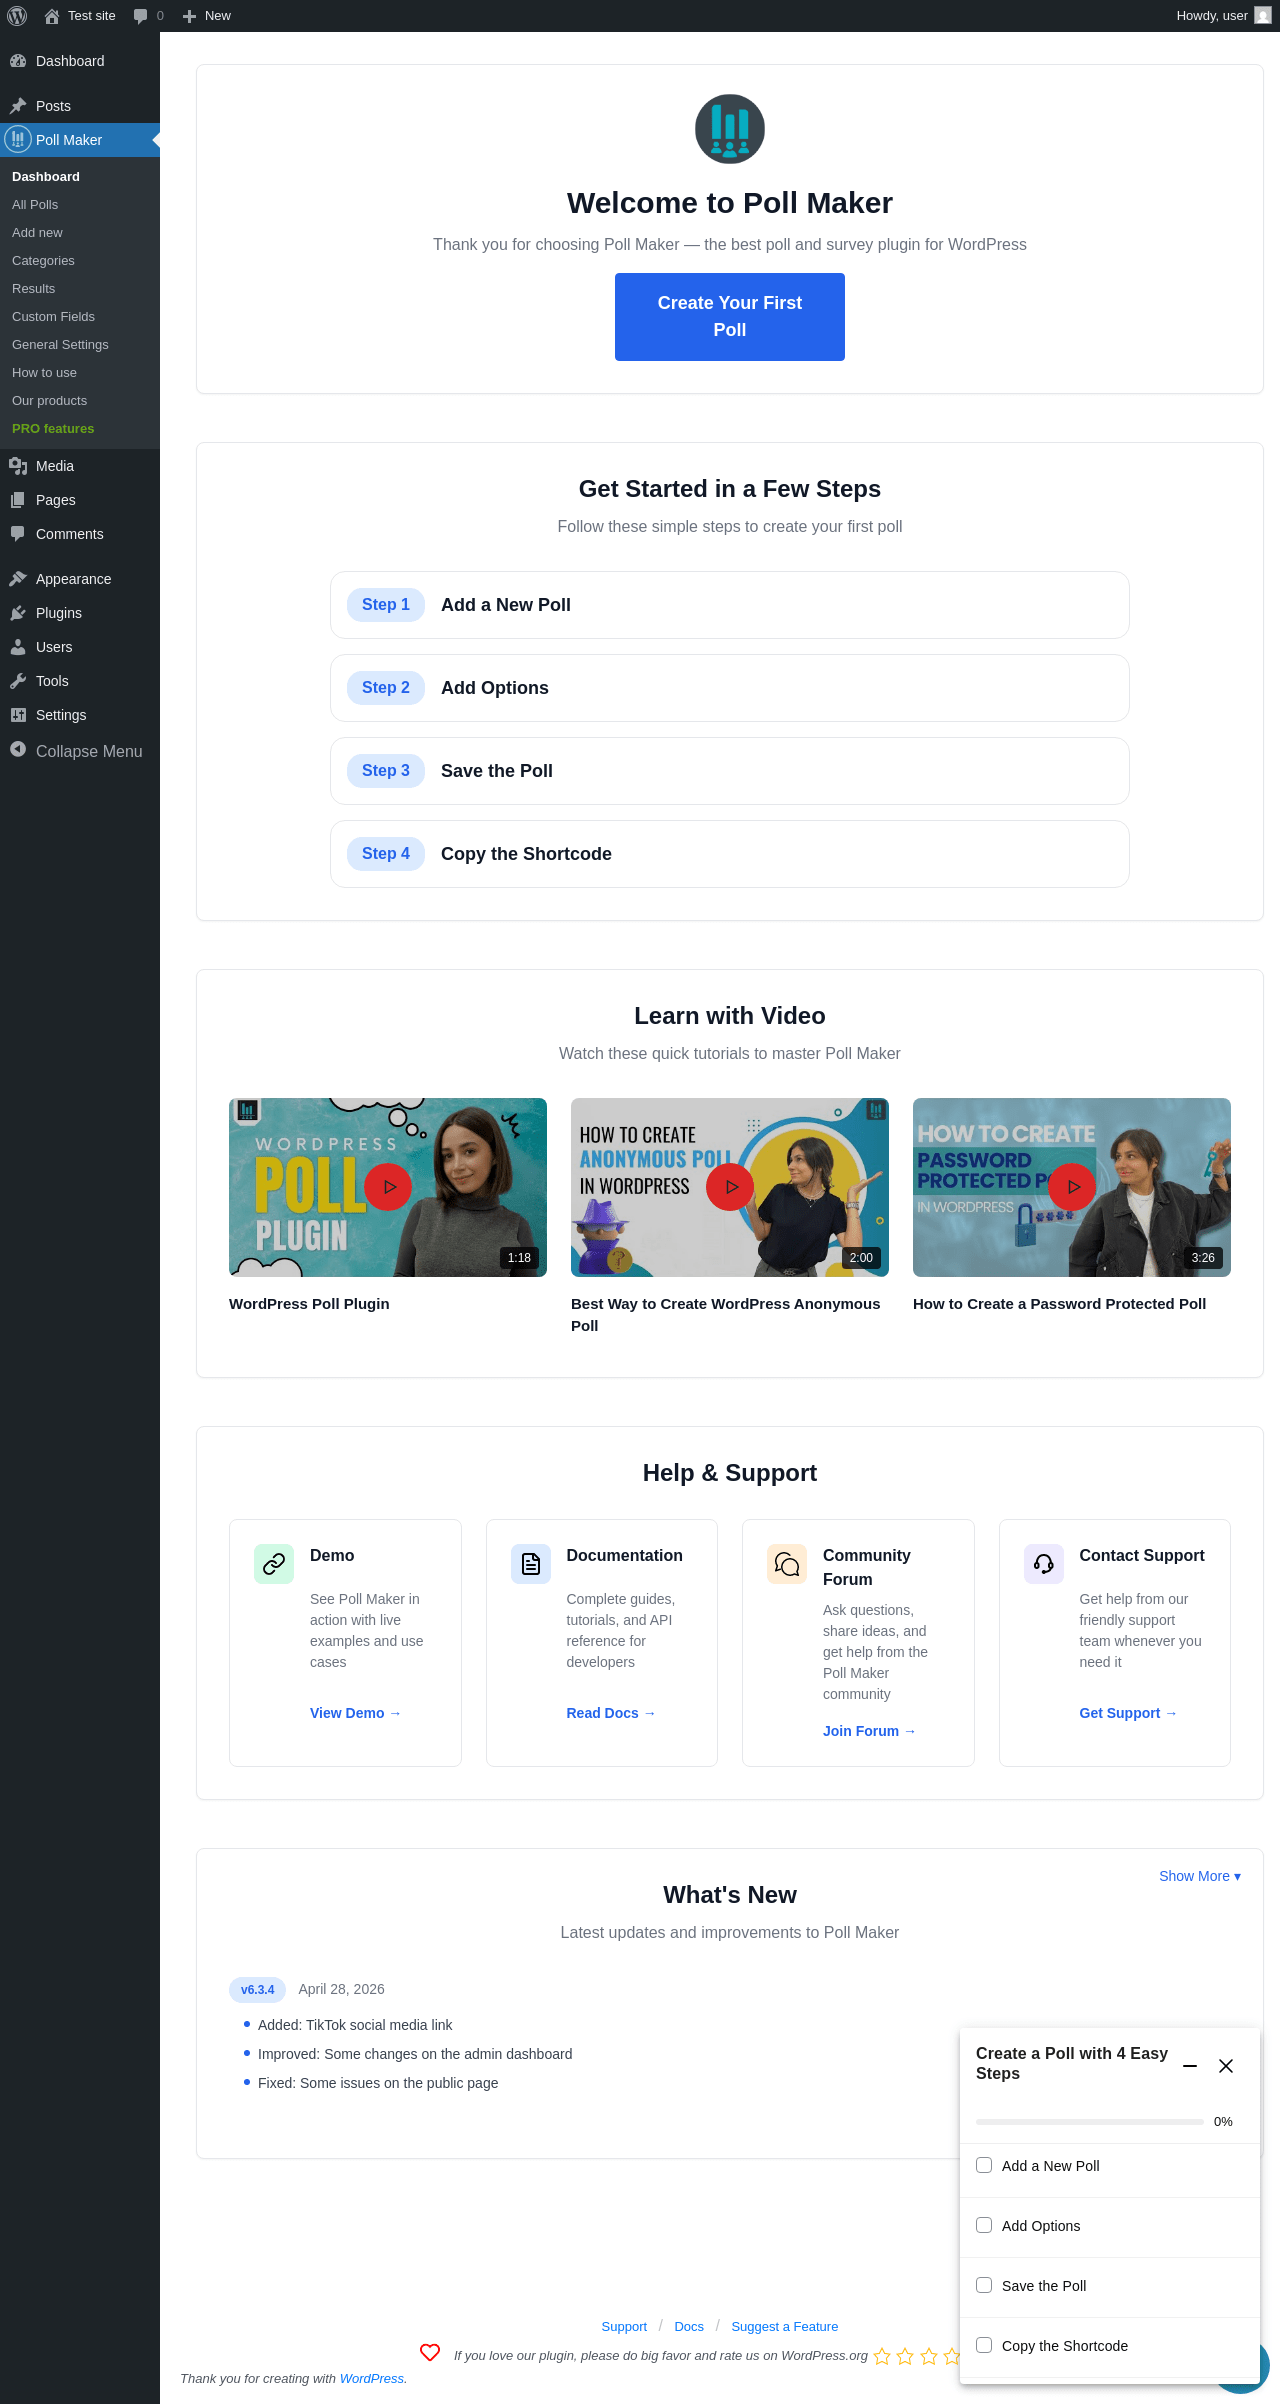Open All Polls in the Poll Maker submenu
The image size is (1280, 2404).
click(35, 205)
